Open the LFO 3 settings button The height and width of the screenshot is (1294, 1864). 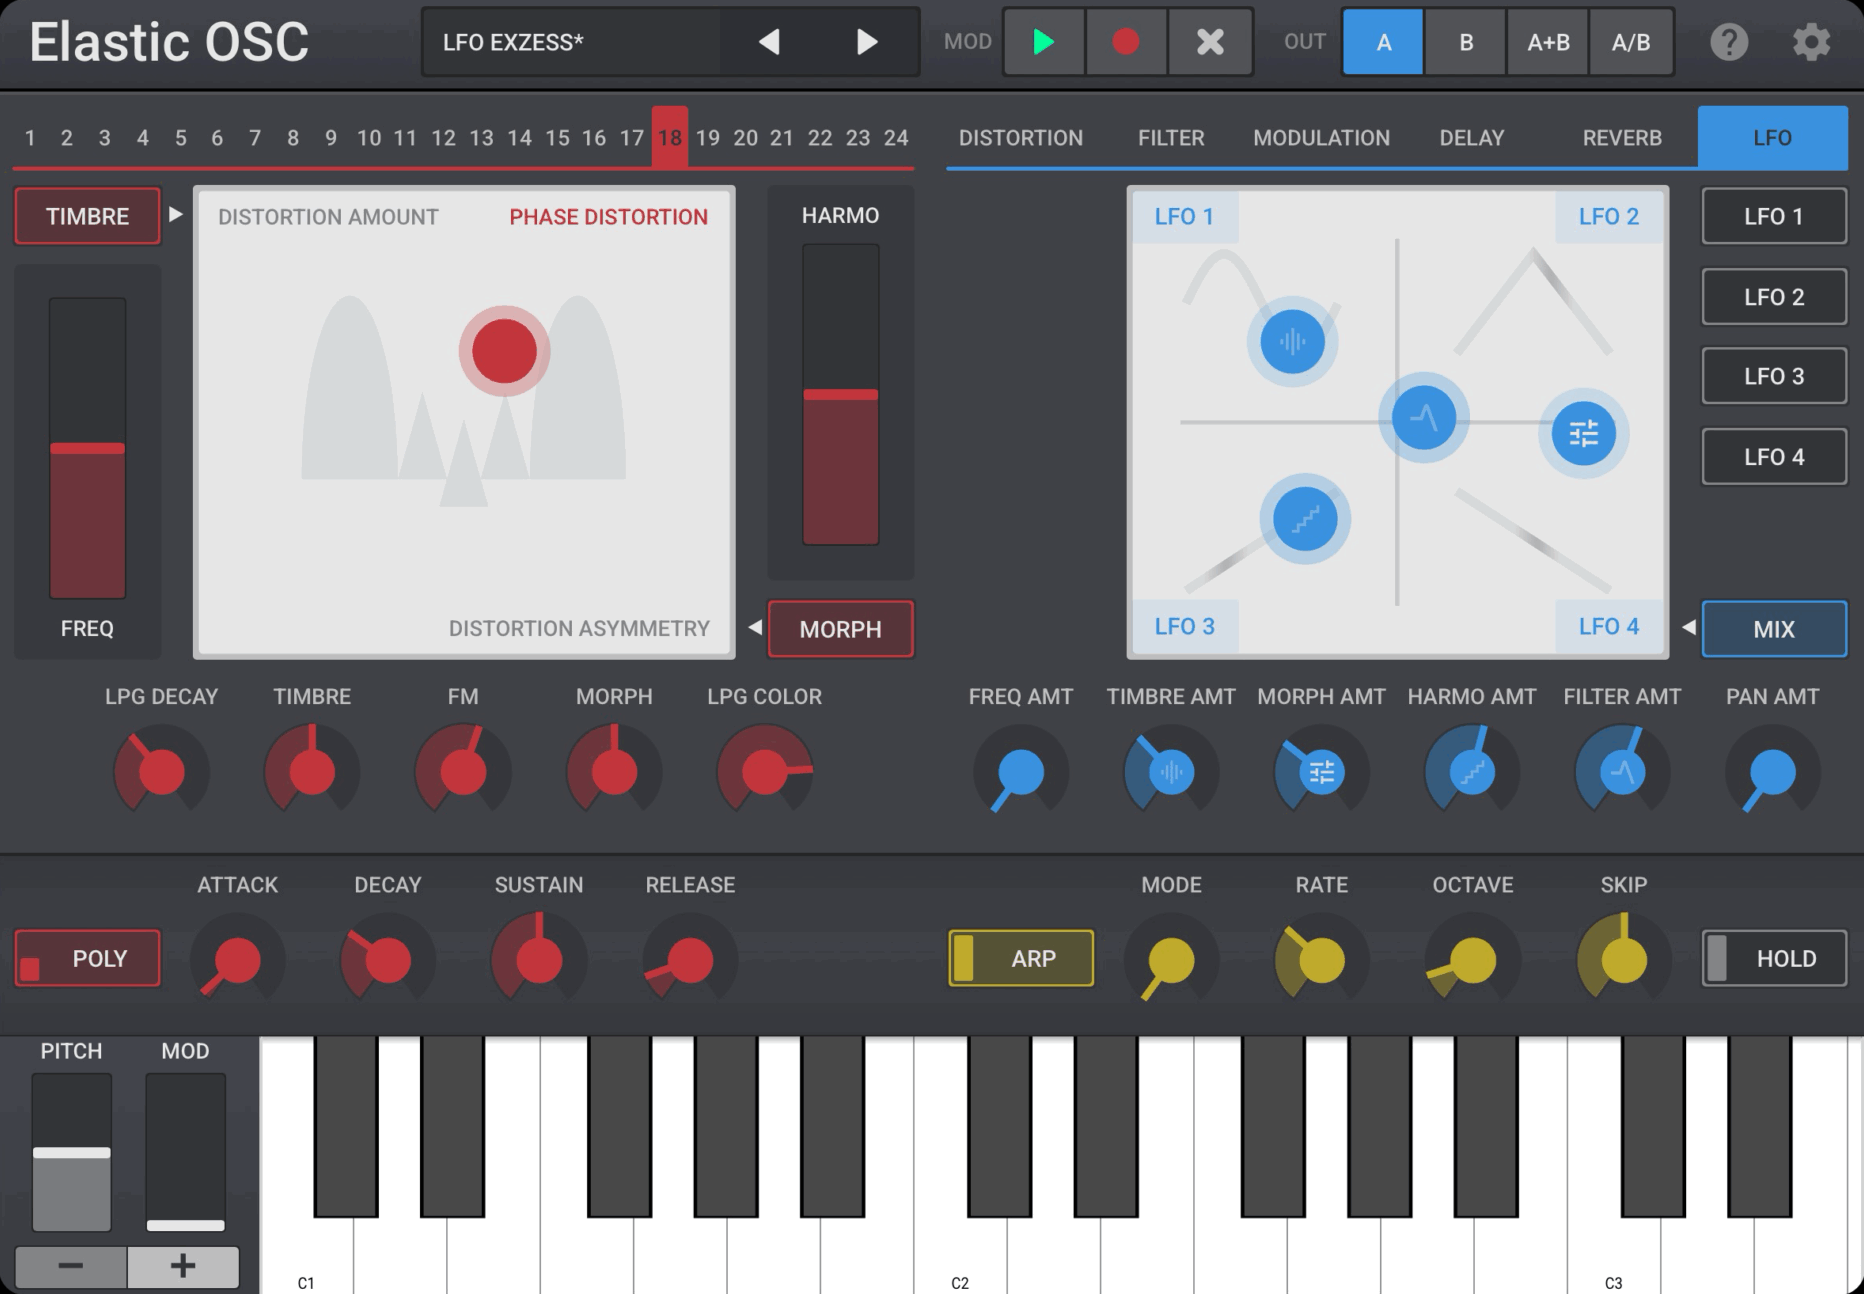[1774, 376]
